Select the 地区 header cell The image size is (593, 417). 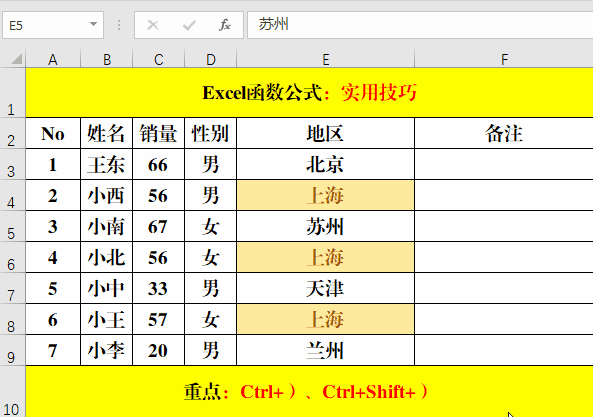click(326, 133)
